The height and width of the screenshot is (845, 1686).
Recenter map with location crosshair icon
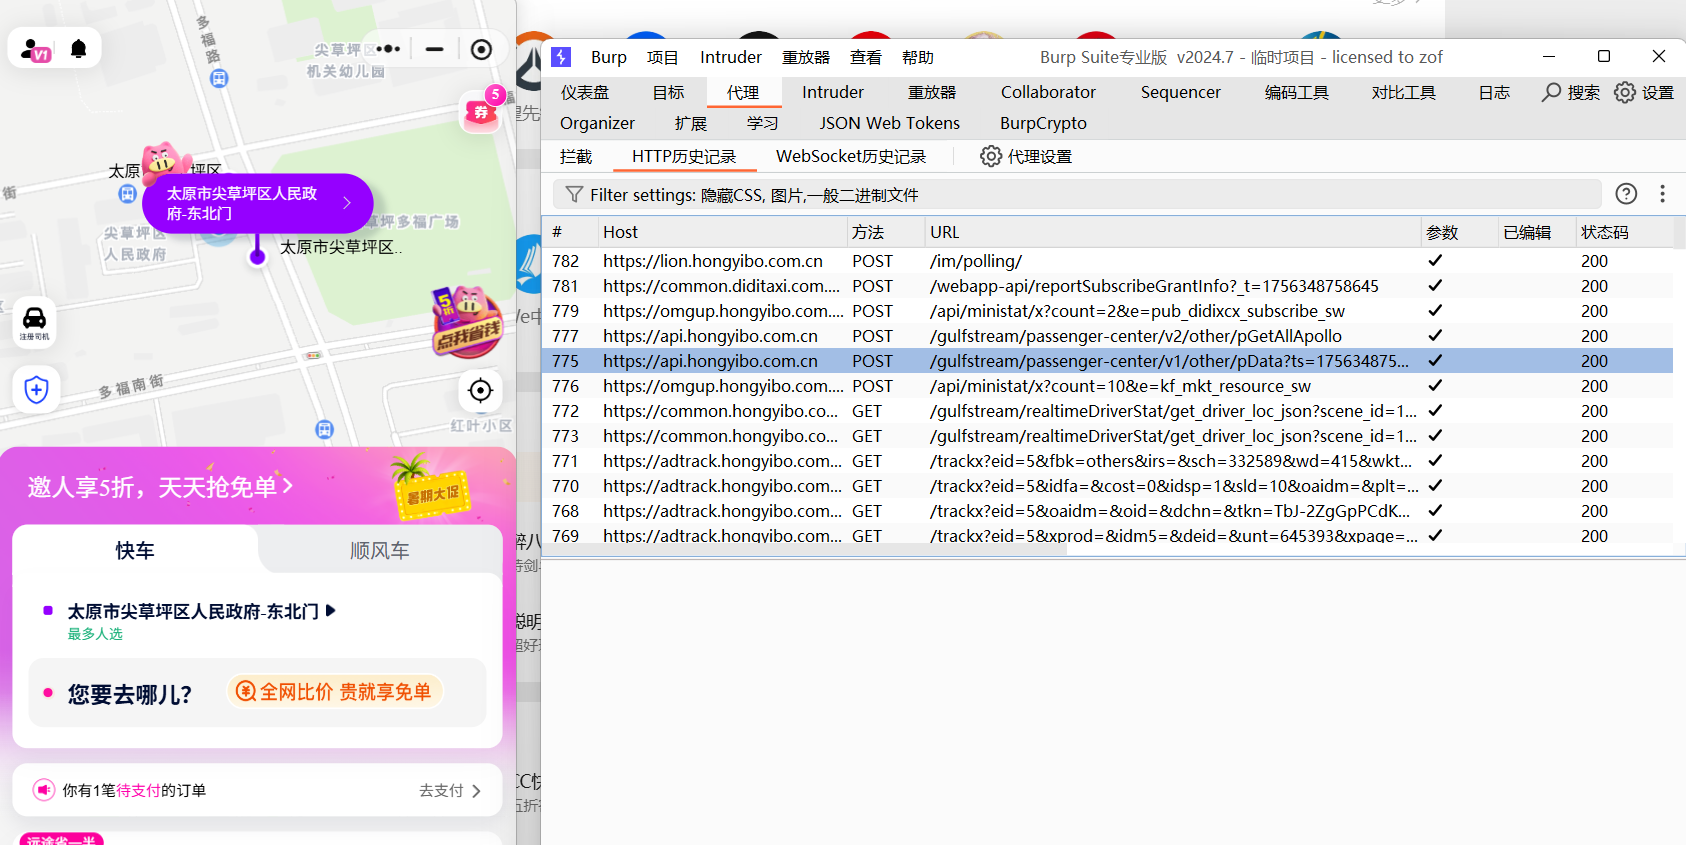coord(480,390)
